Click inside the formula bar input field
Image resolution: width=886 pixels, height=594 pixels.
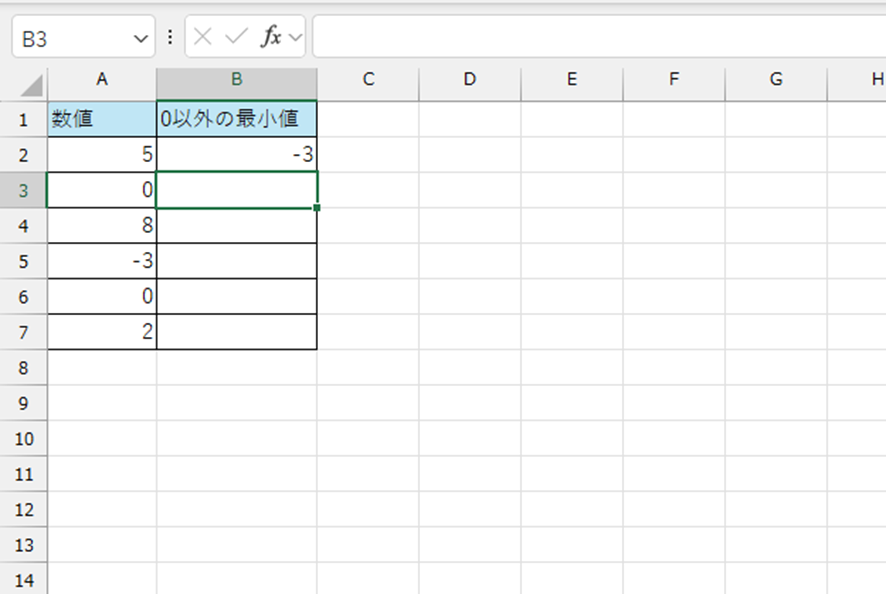[x=598, y=37]
